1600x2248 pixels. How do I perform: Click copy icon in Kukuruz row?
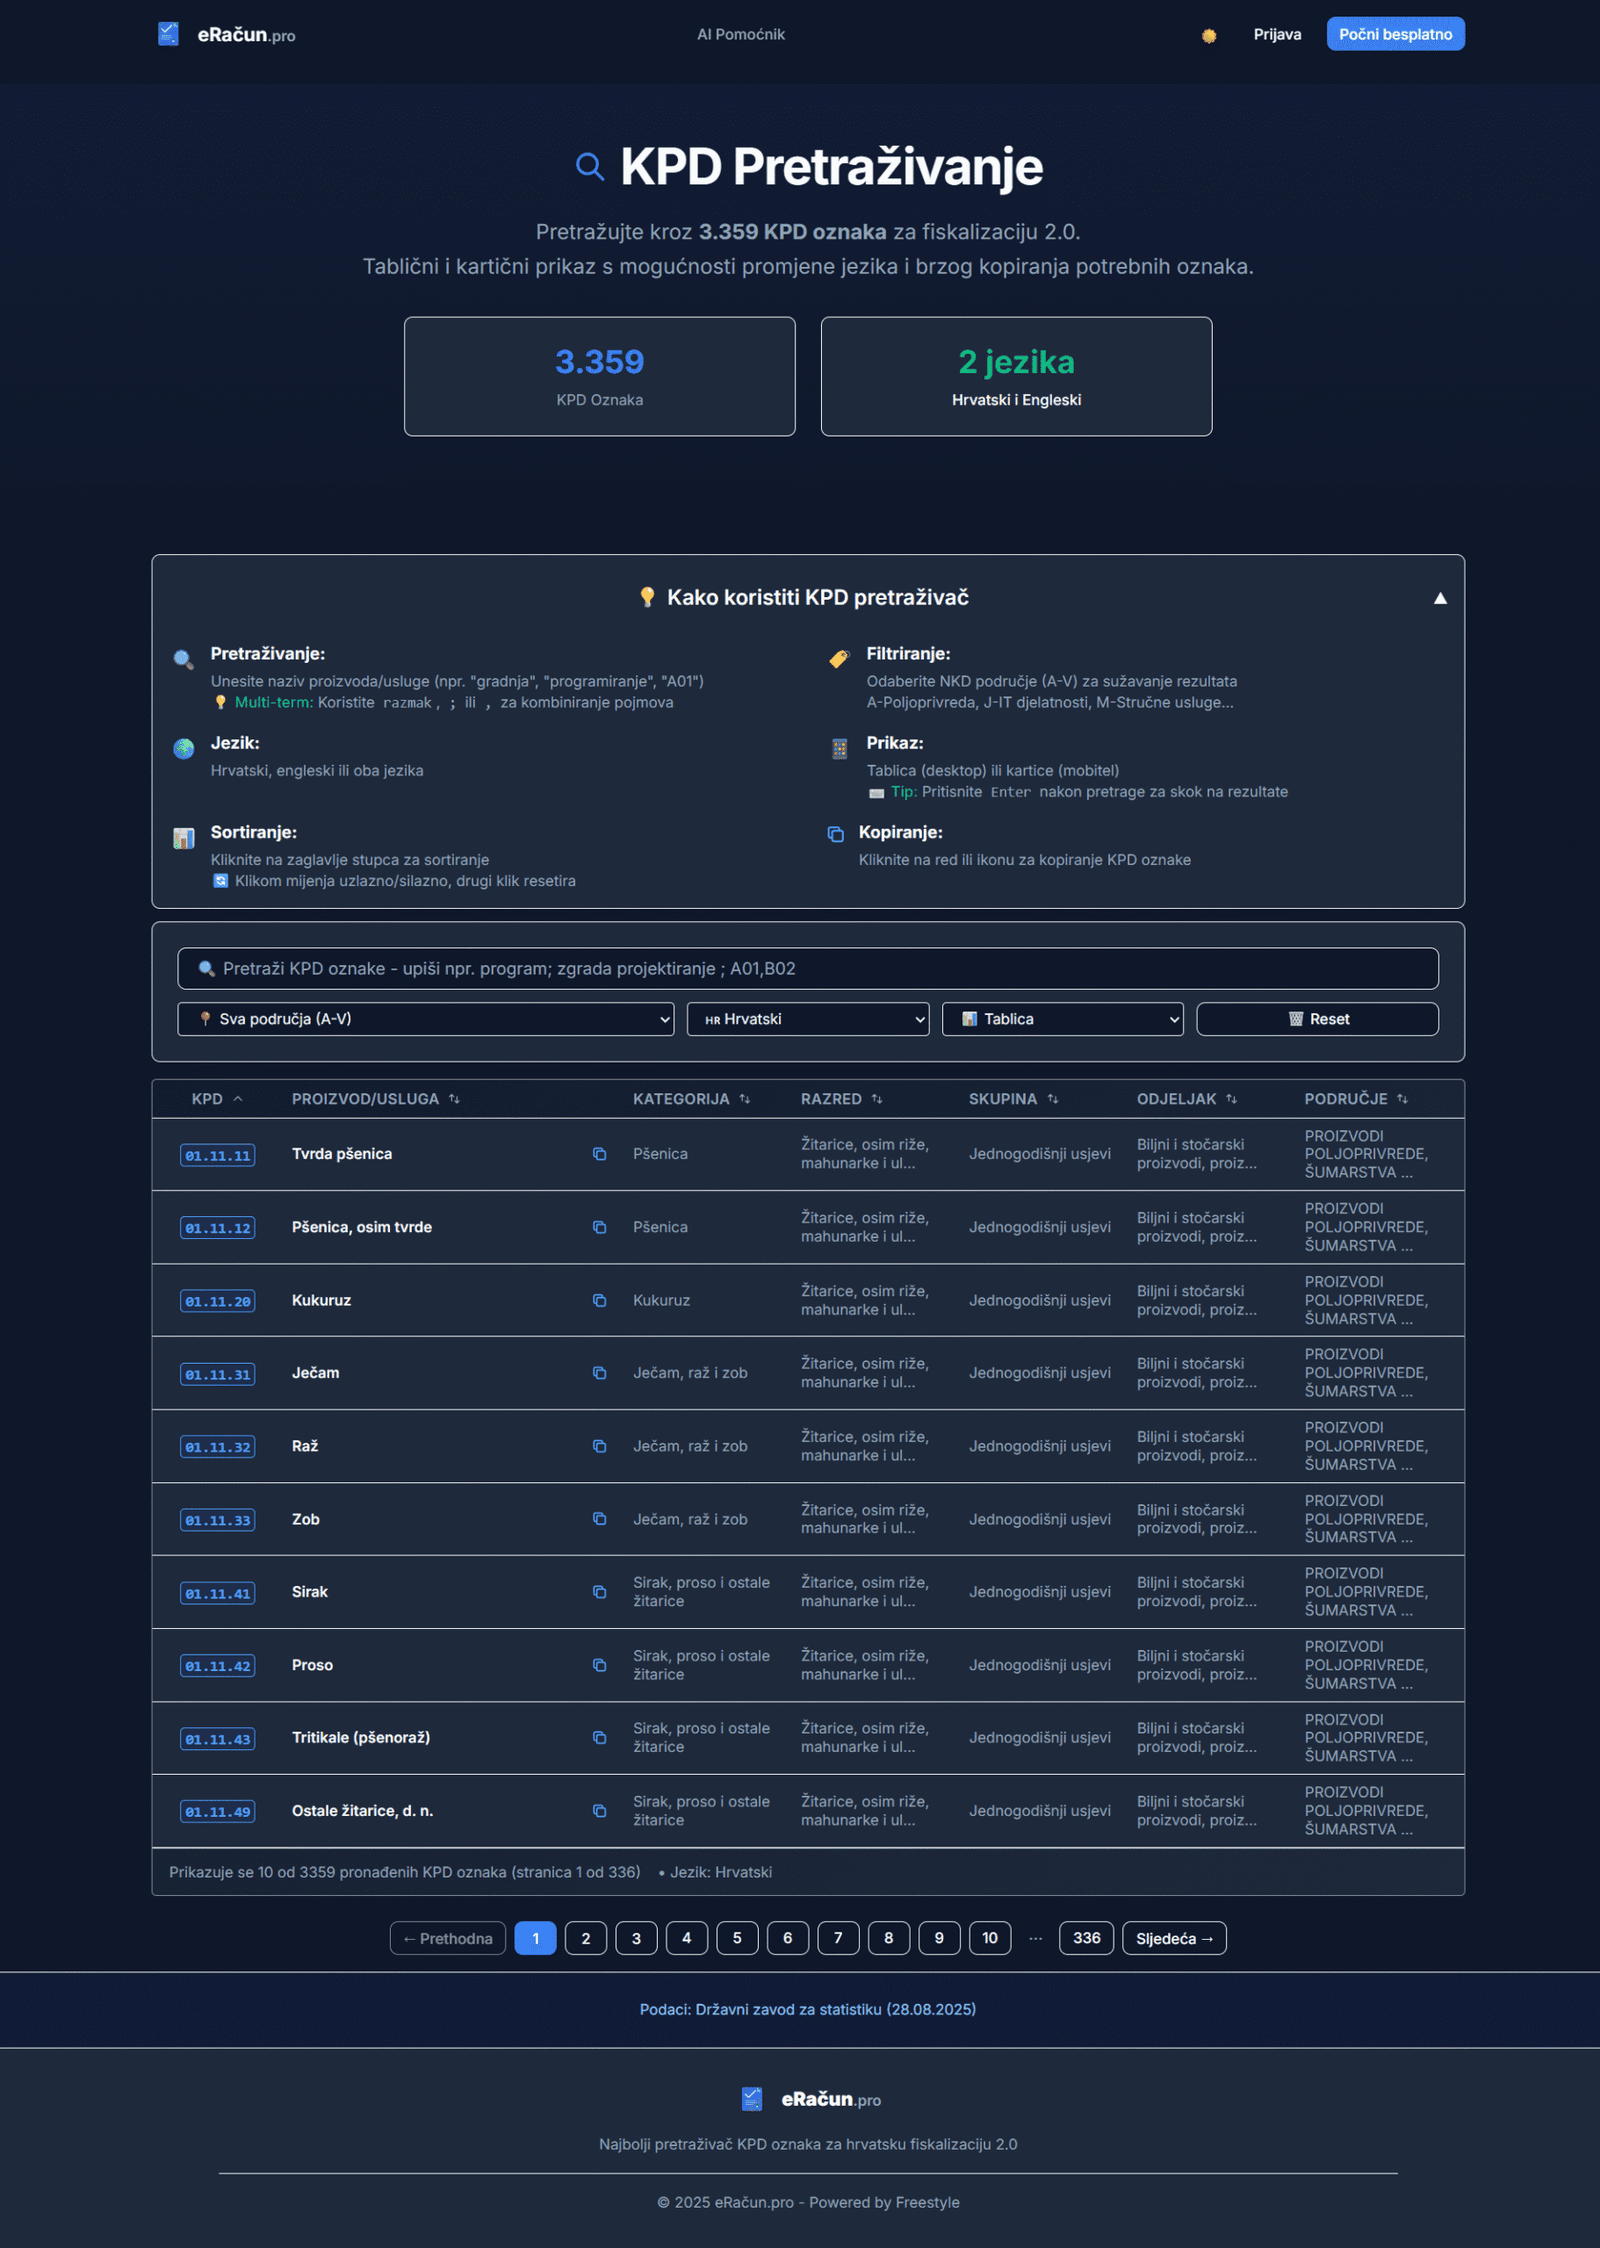point(599,1300)
